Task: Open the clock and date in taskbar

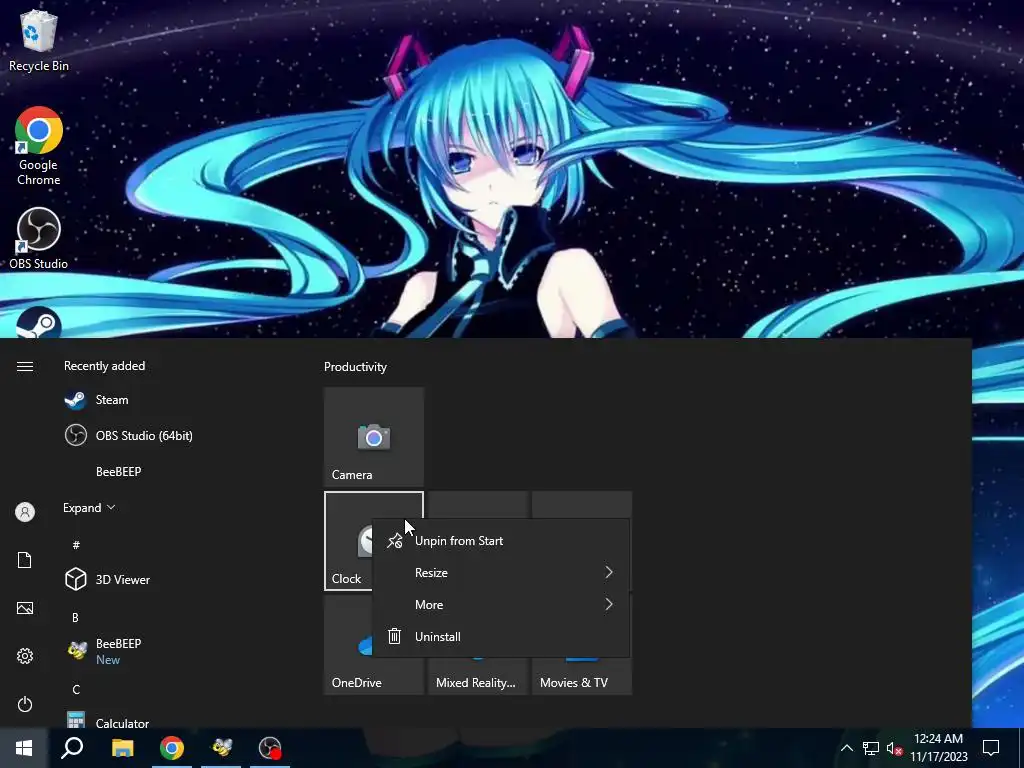Action: (938, 748)
